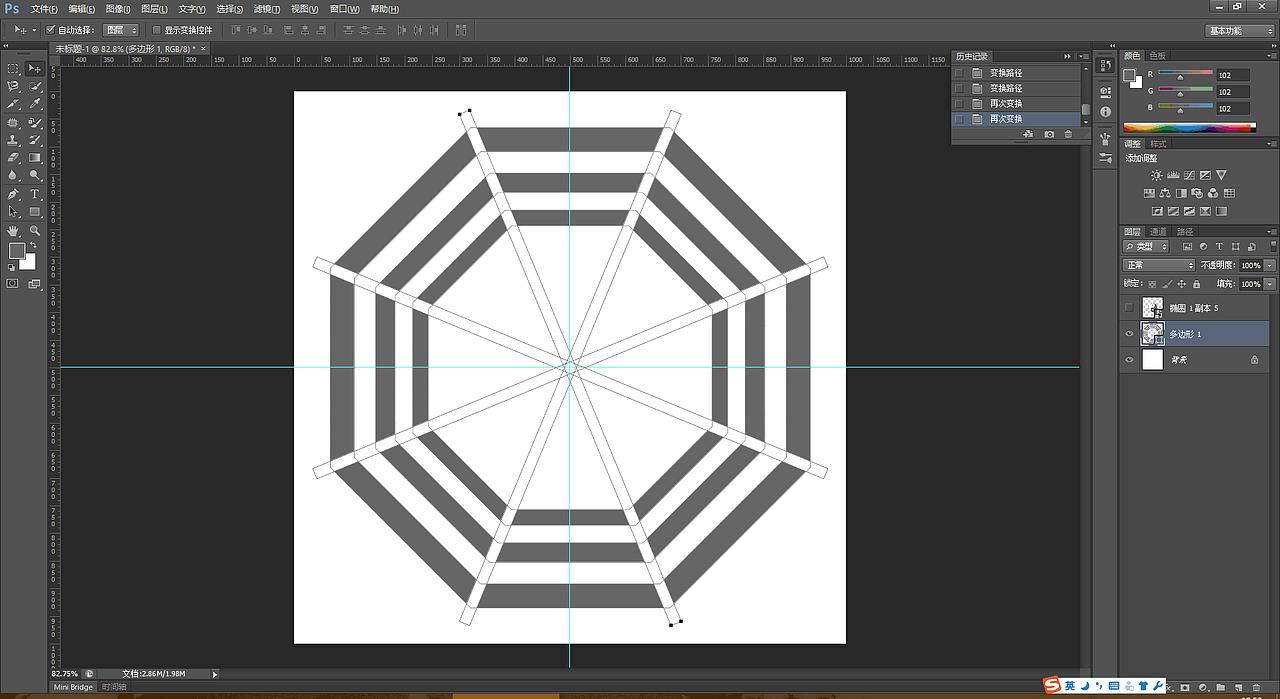Open the Info panel icon in dock
The height and width of the screenshot is (699, 1280).
click(1105, 112)
